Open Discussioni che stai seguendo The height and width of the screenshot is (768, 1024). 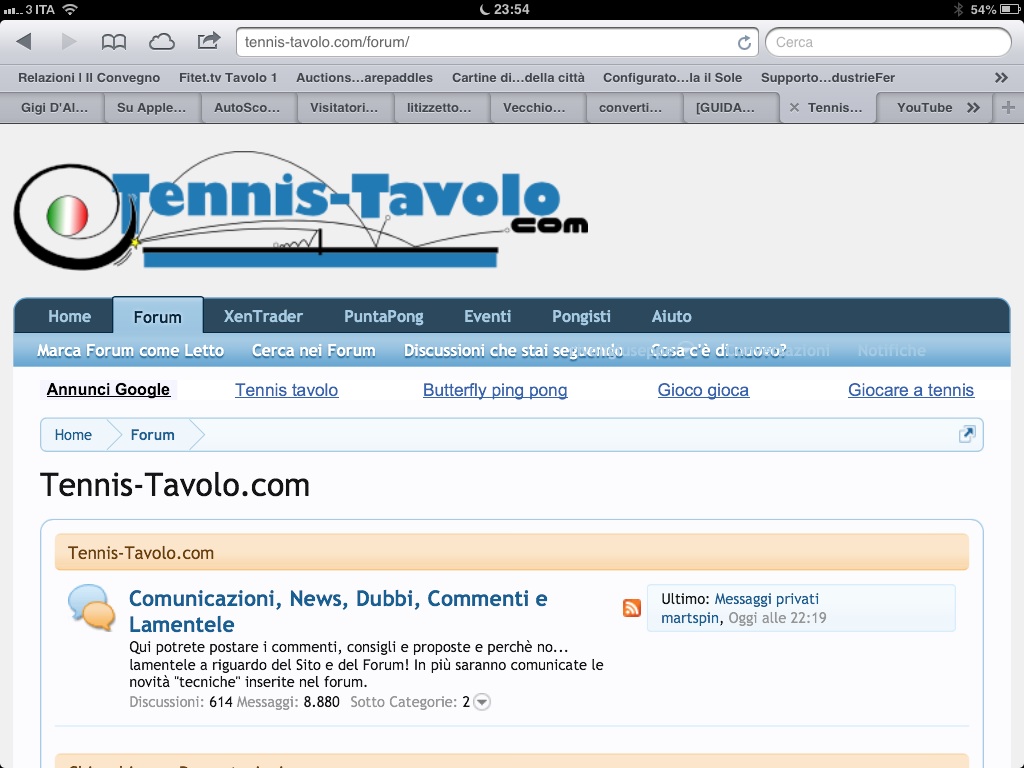[513, 351]
